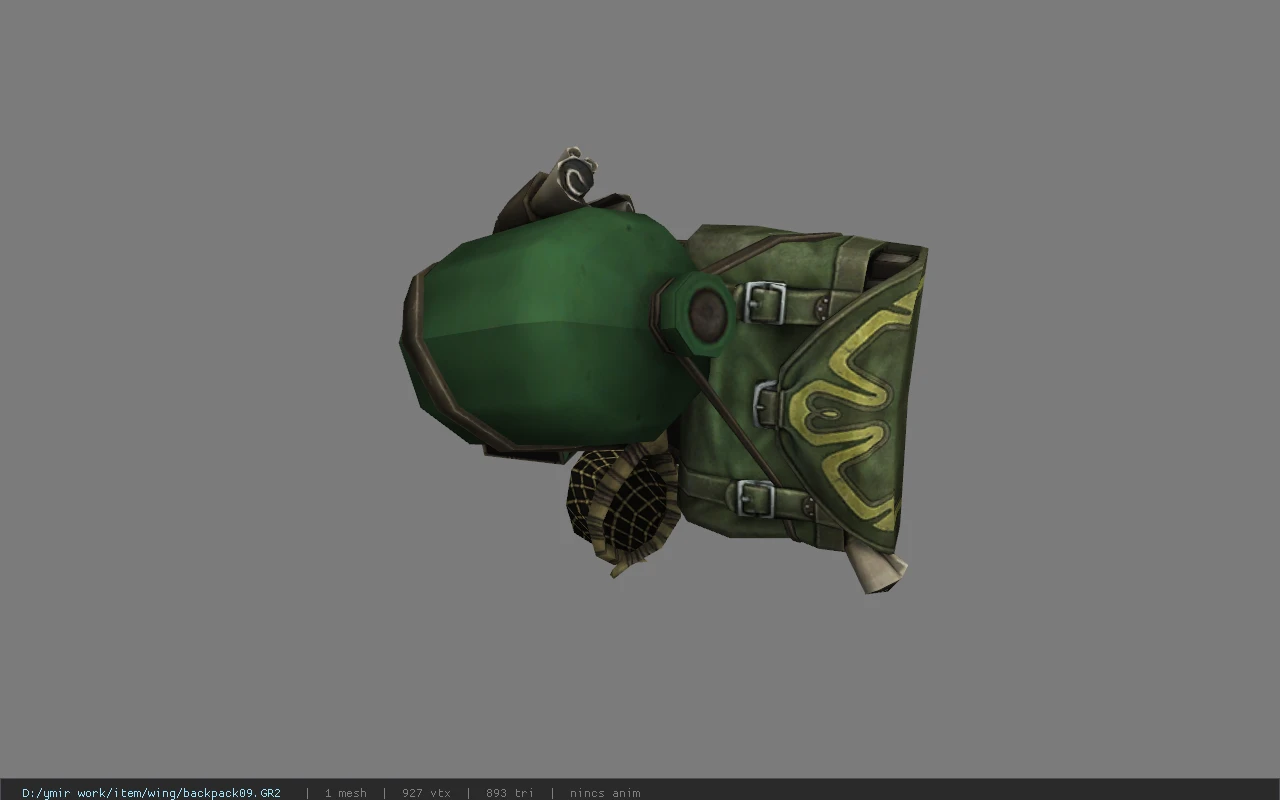
Task: Click the '893 tri' triangle count
Action: click(x=510, y=793)
